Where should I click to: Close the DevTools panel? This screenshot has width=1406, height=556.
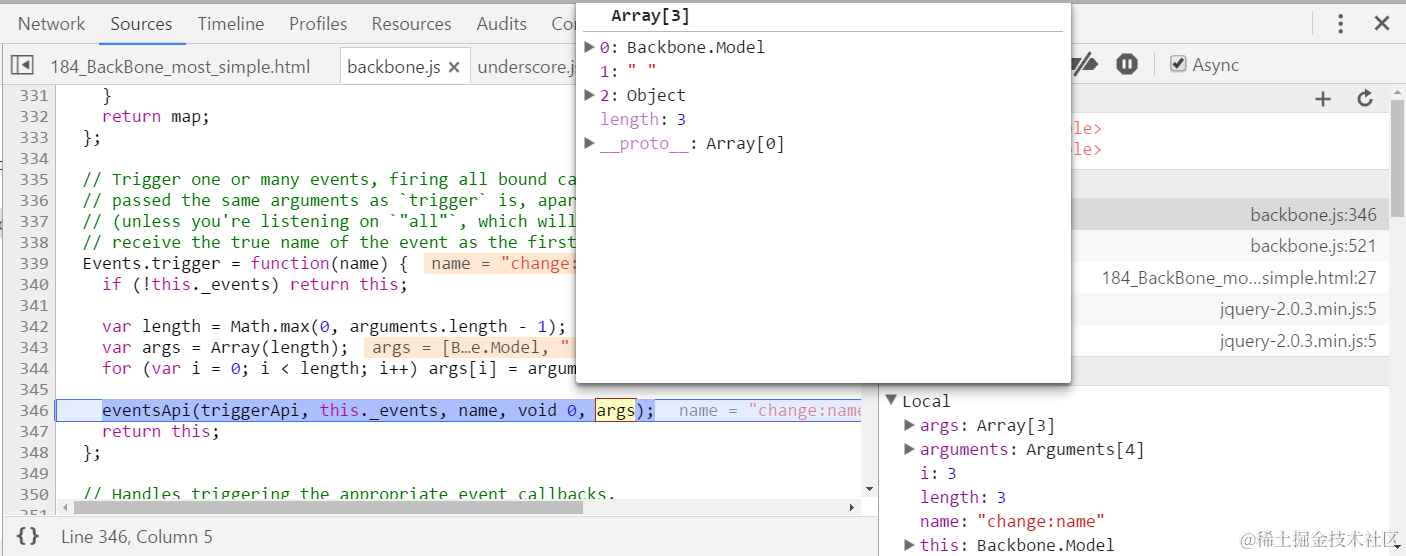[1382, 23]
